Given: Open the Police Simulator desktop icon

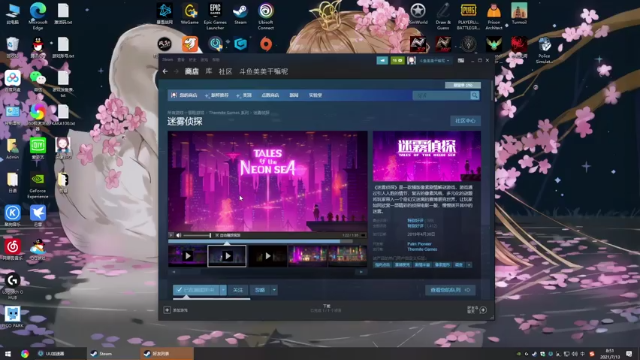Looking at the screenshot, I should point(544,50).
